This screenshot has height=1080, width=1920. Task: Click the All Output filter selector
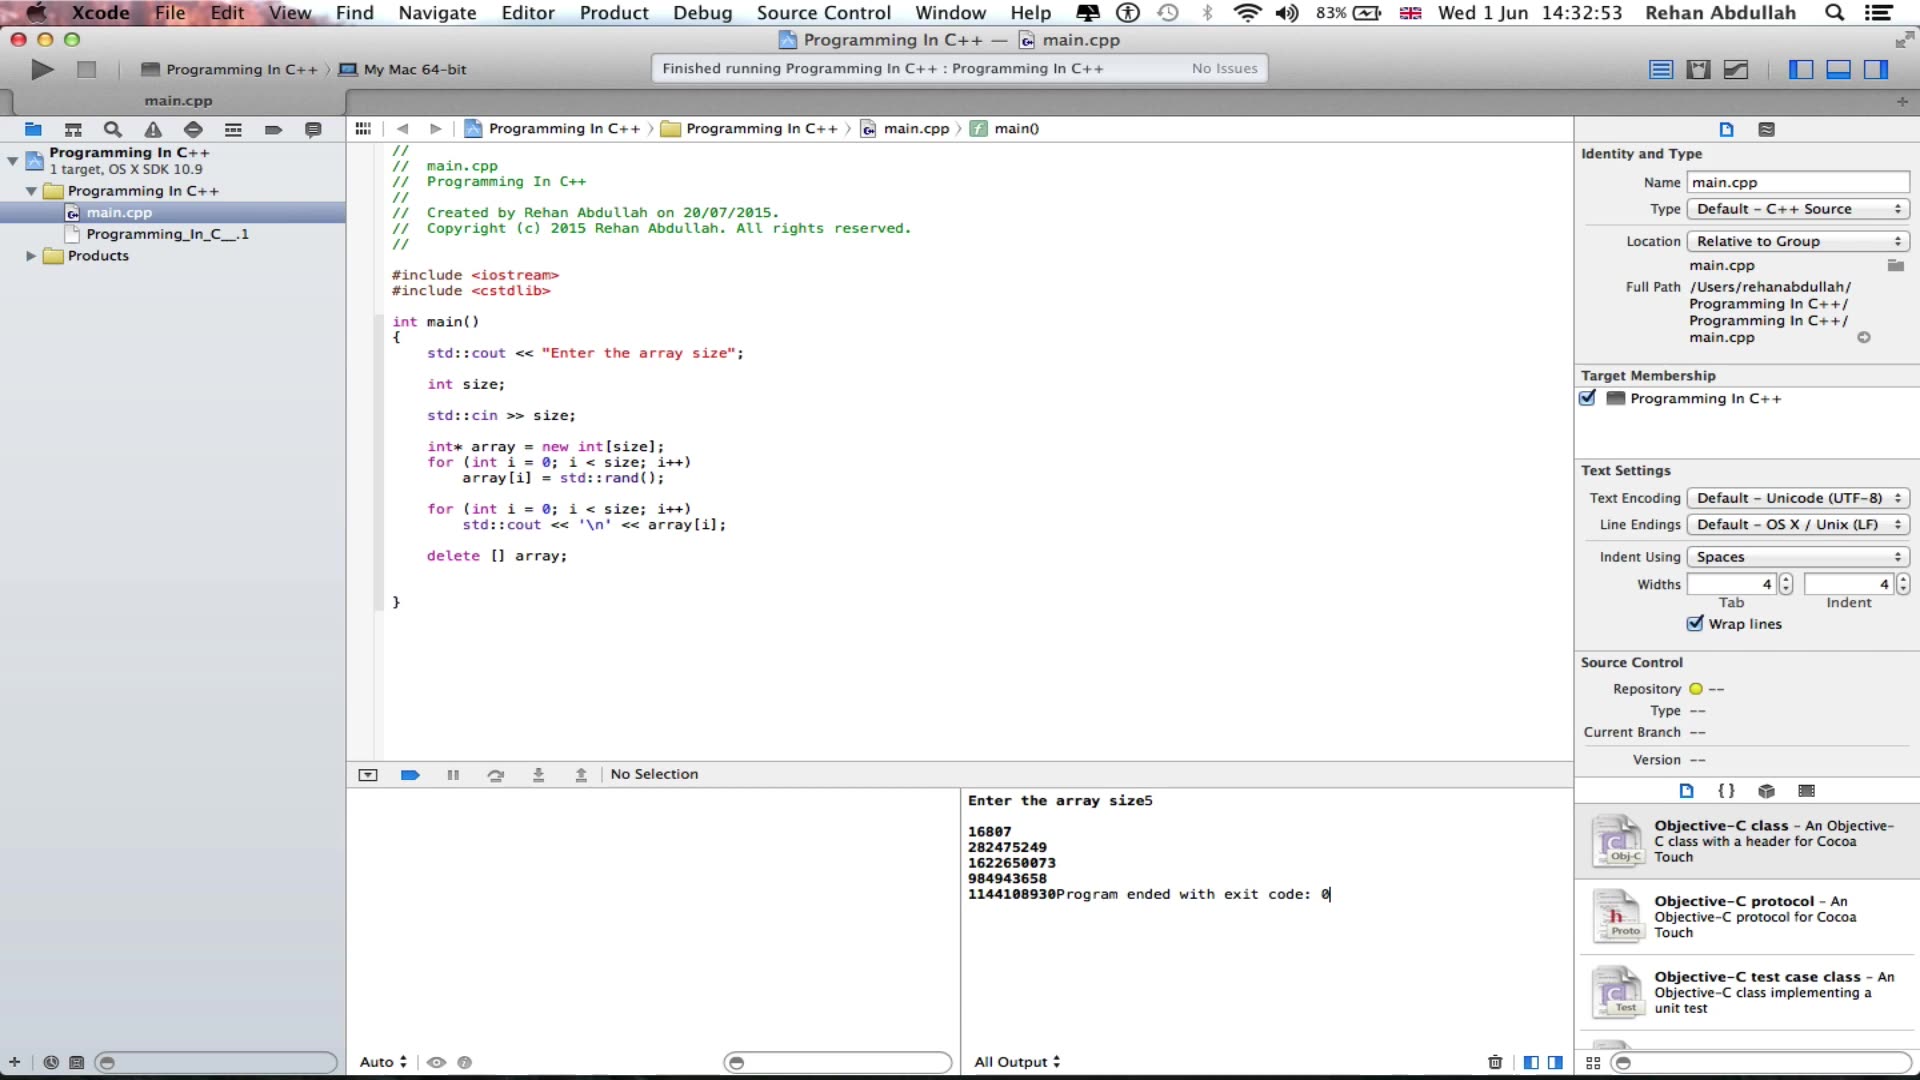(x=1017, y=1062)
